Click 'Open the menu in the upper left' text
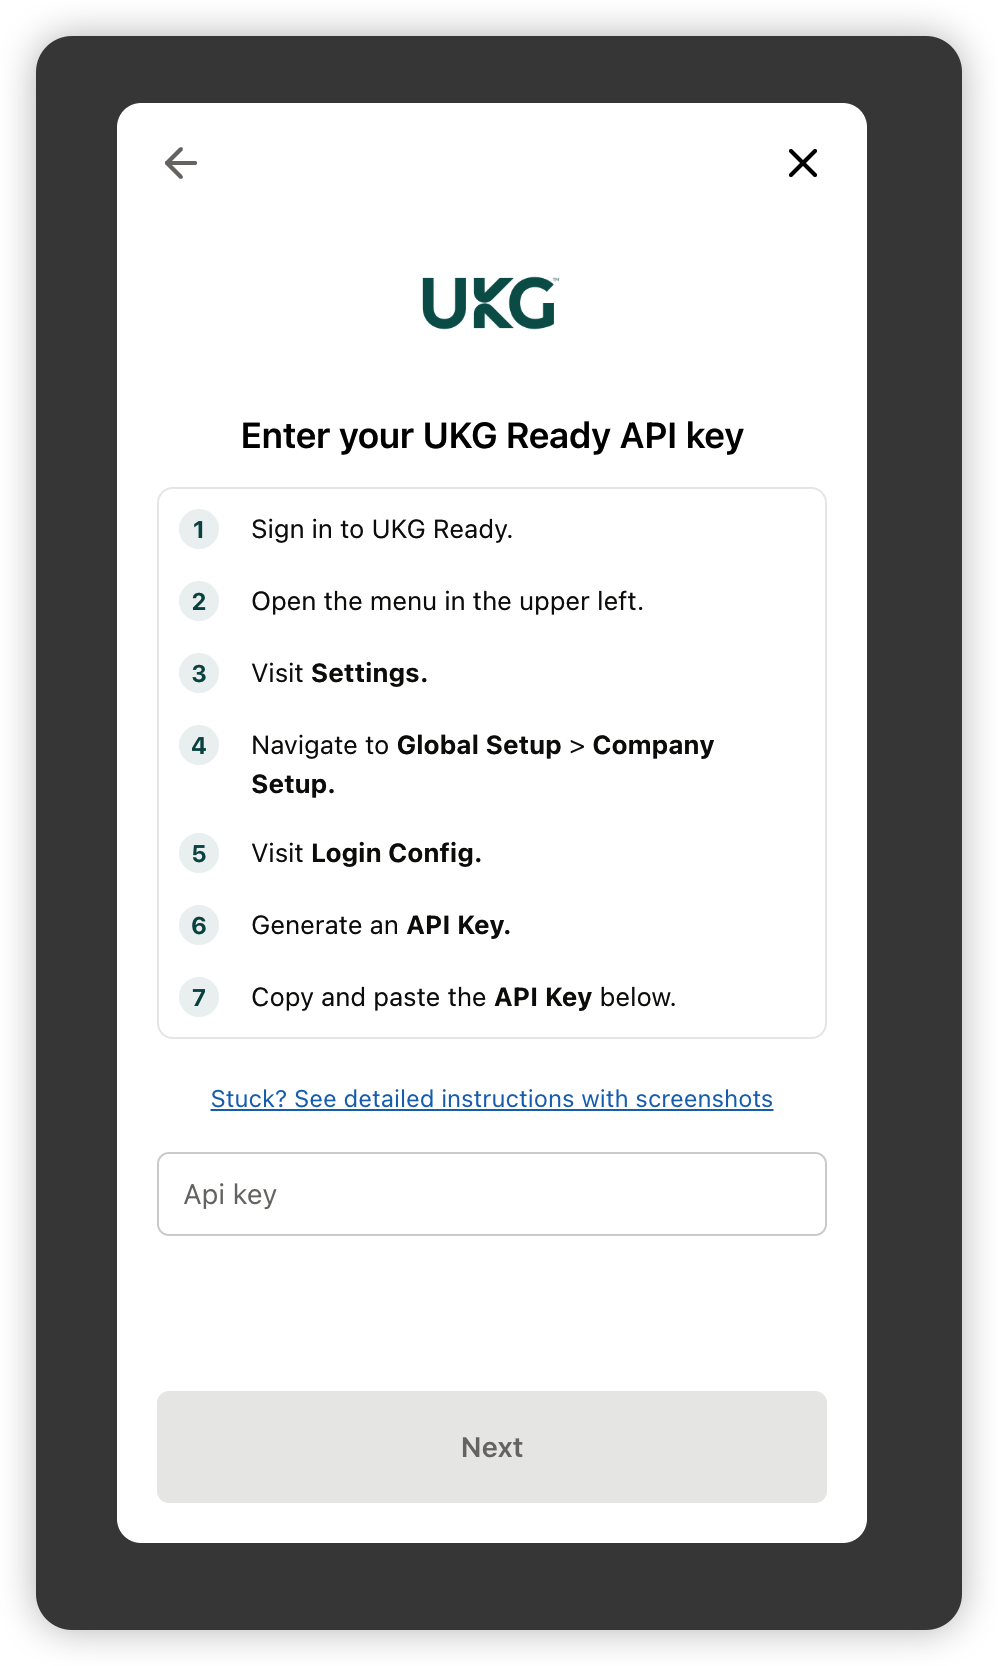This screenshot has height=1666, width=998. point(447,601)
